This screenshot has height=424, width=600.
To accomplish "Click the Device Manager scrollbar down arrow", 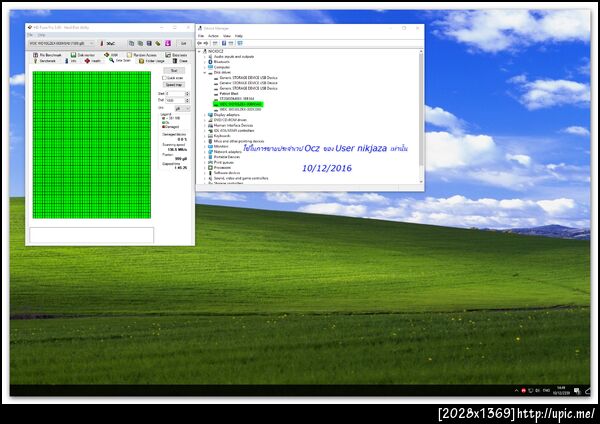I will [421, 181].
